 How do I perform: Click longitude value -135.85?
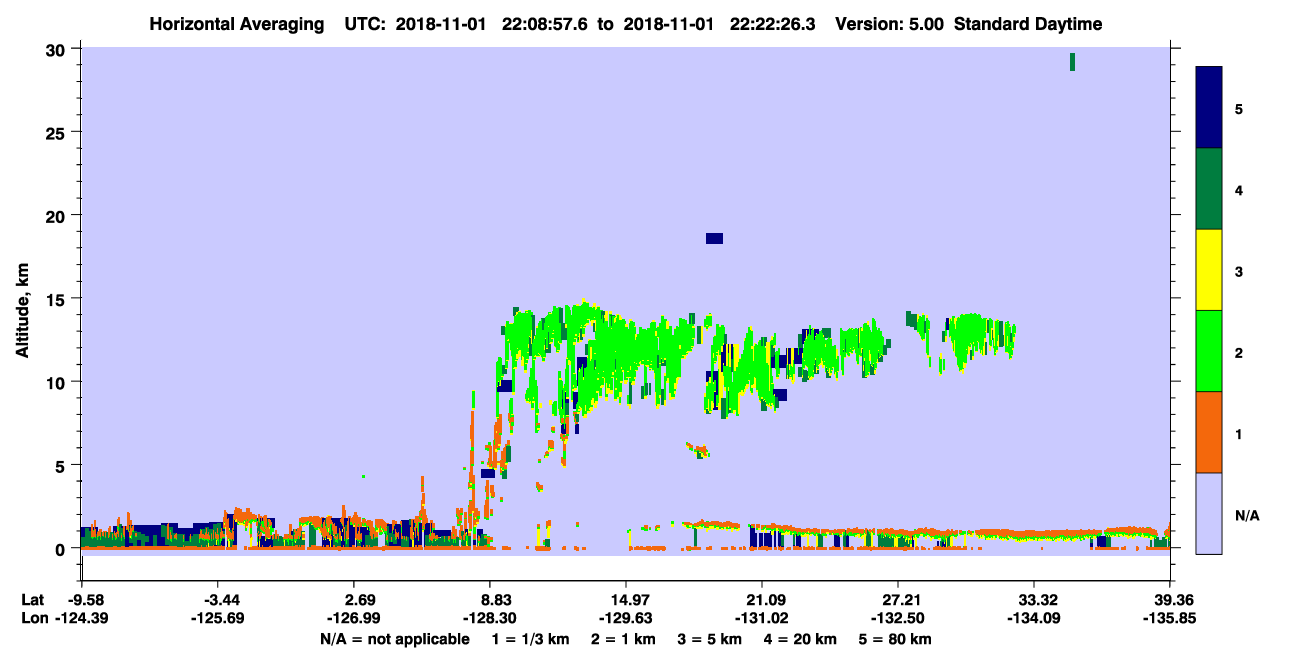[x=1170, y=618]
